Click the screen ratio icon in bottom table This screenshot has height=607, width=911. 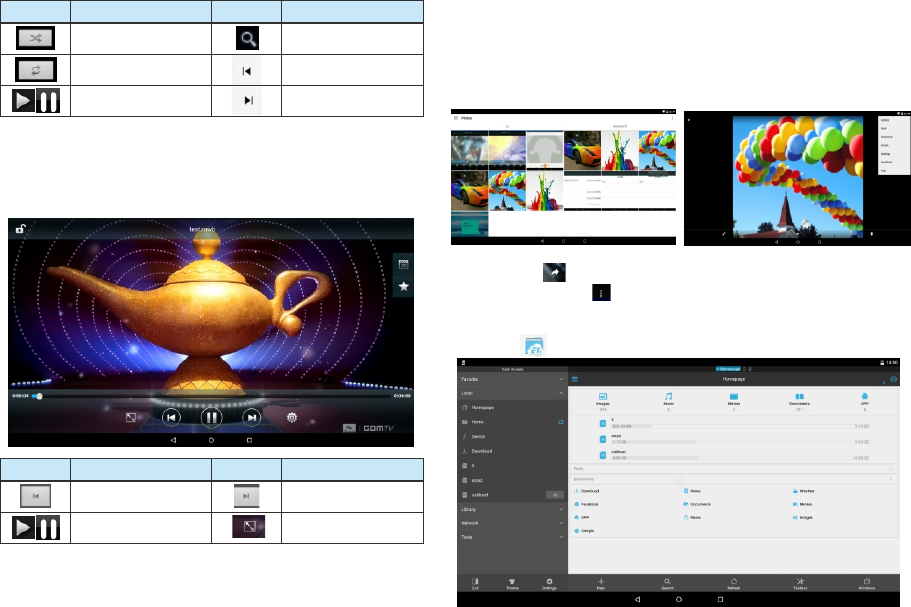249,526
